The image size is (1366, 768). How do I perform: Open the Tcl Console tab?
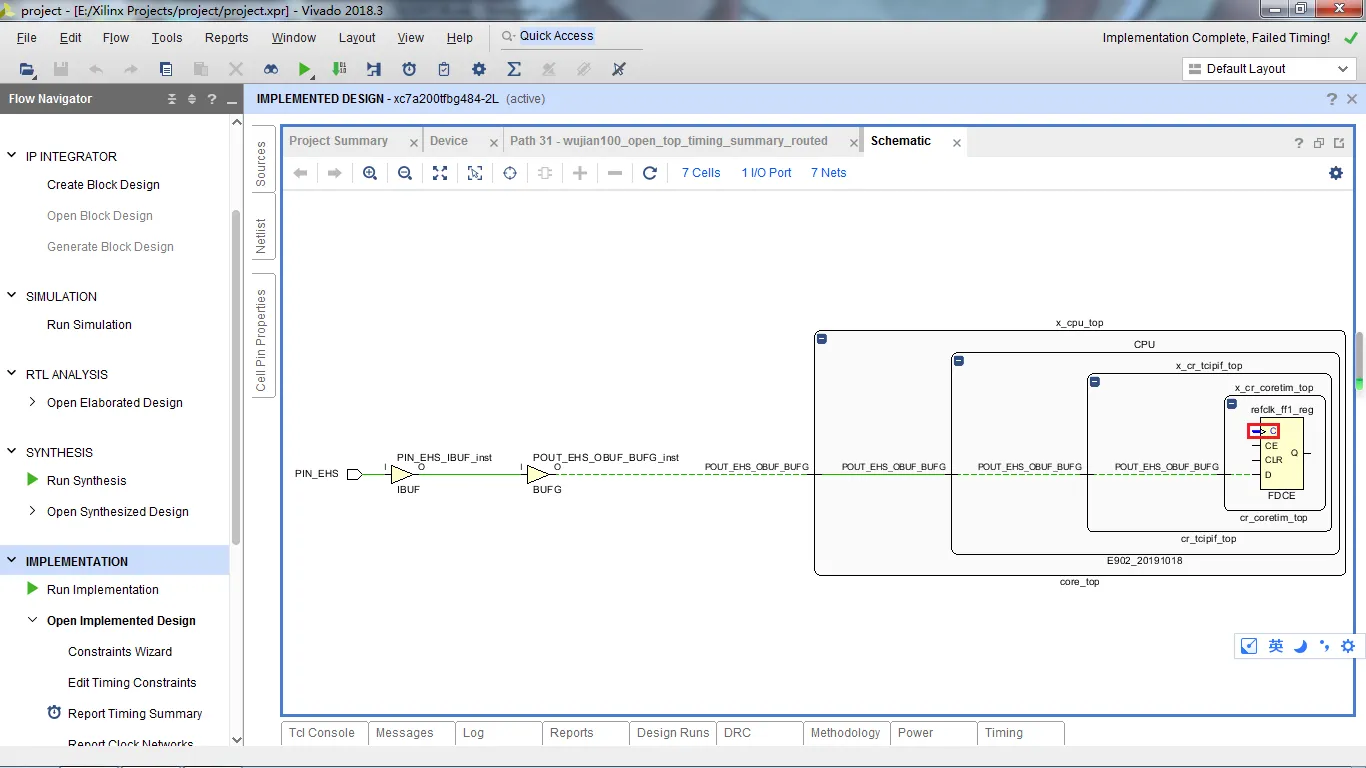[322, 733]
